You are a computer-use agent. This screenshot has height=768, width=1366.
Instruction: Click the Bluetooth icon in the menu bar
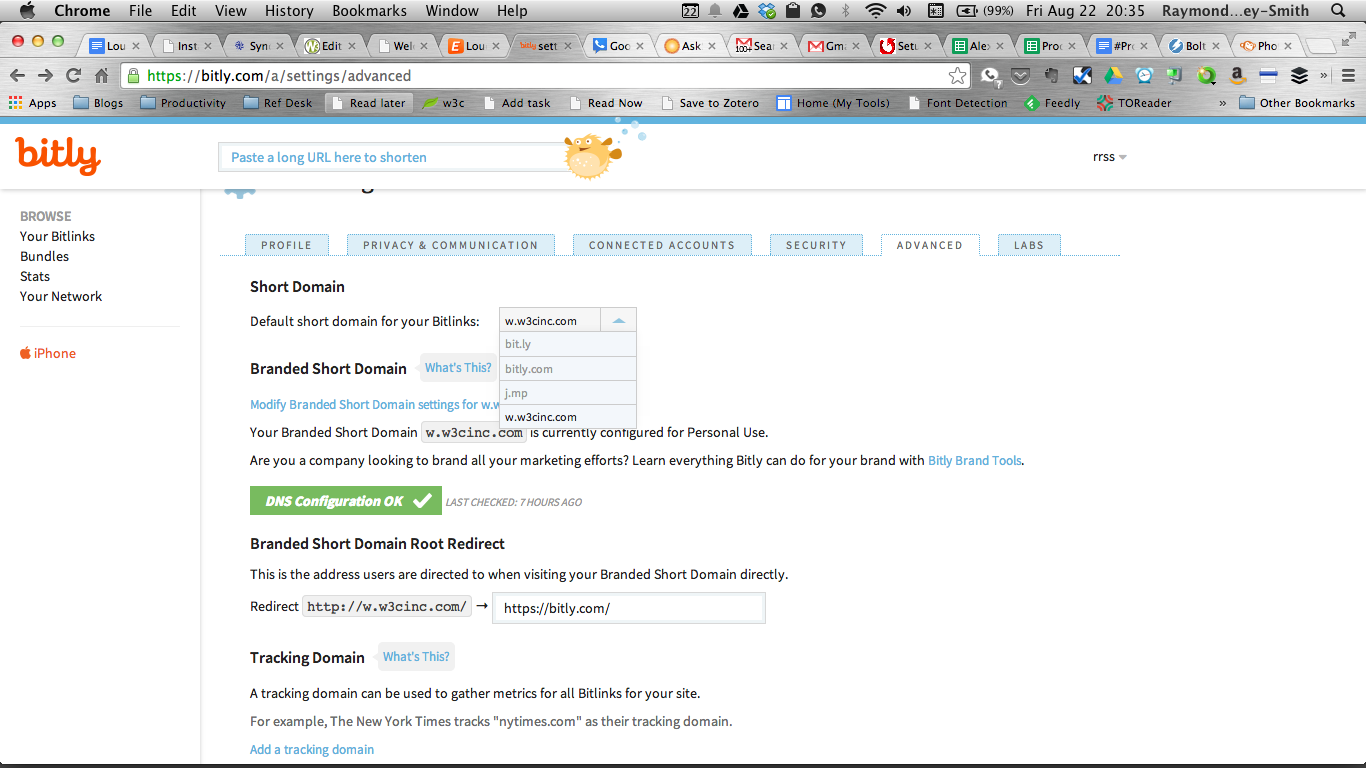point(845,11)
